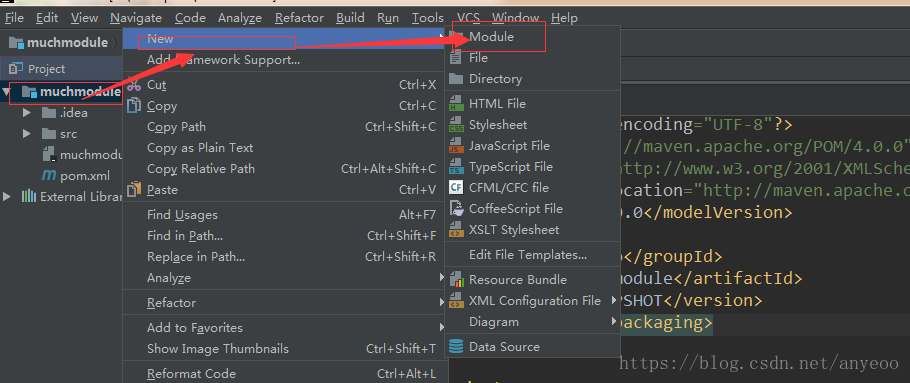
Task: Expand External Libraries node
Action: point(7,196)
